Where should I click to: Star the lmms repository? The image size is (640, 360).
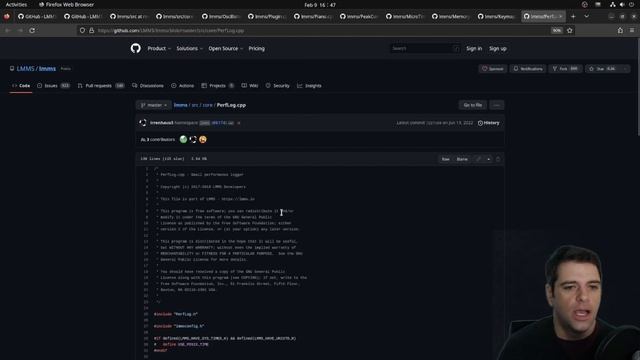(x=602, y=69)
